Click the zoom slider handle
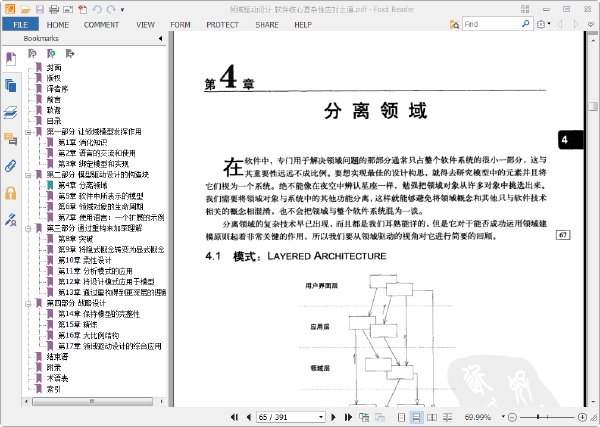Screen dimensions: 600x427 [538, 417]
